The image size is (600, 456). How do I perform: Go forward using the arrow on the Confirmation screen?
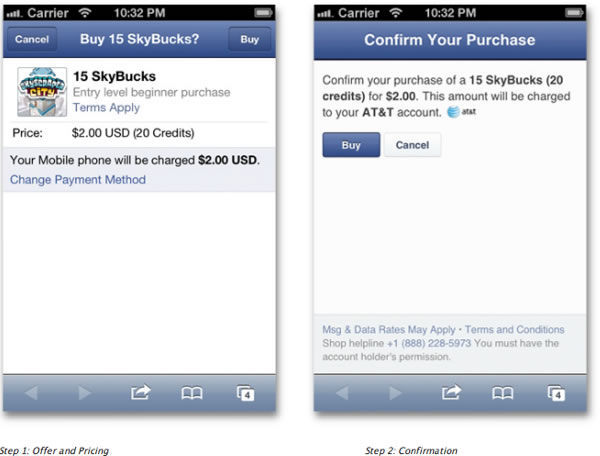coord(395,393)
